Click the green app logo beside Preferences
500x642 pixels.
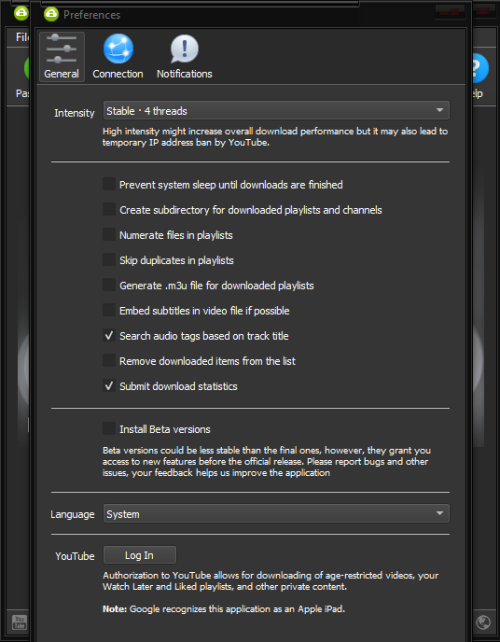51,14
